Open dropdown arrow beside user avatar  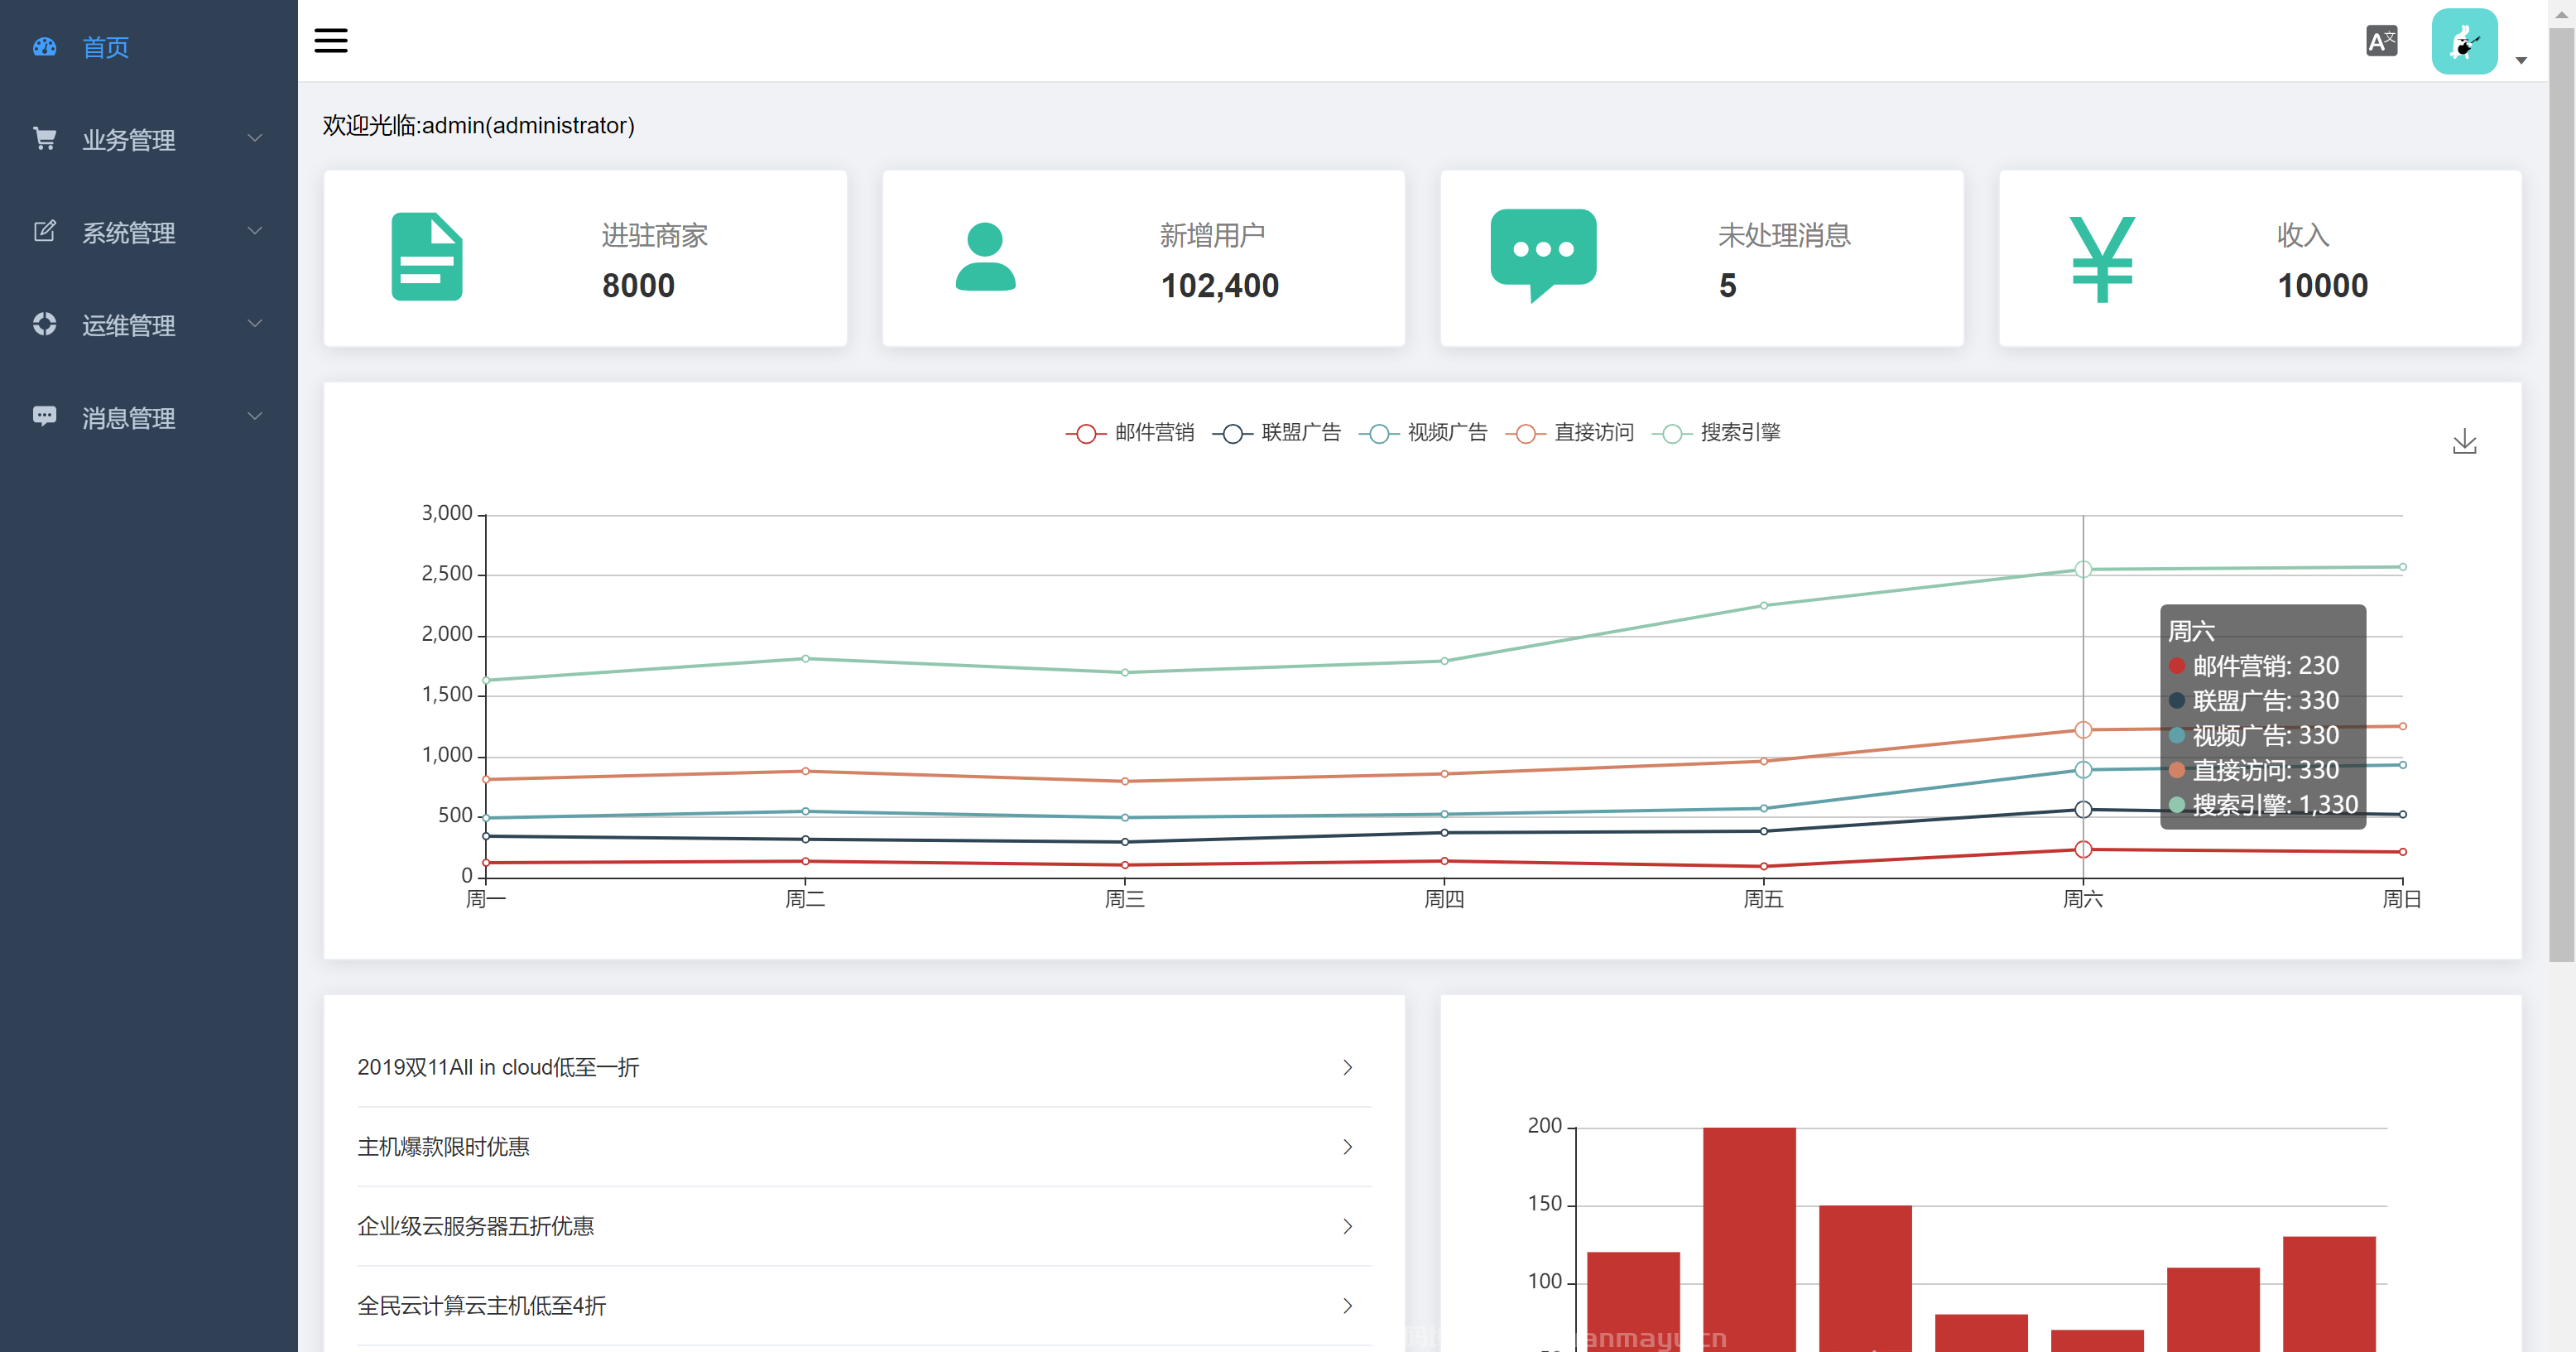click(2521, 61)
